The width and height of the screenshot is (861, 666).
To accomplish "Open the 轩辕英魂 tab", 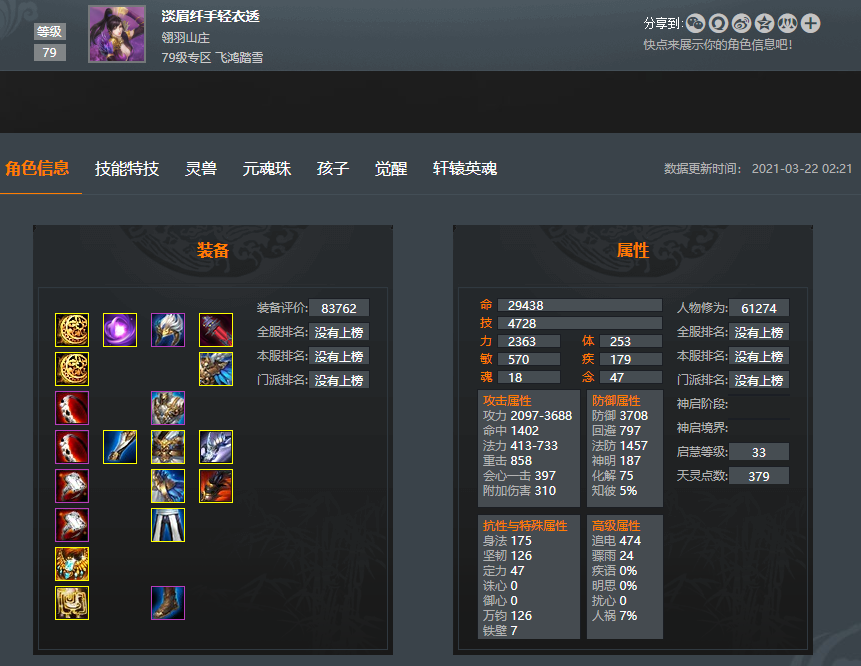I will [x=465, y=169].
